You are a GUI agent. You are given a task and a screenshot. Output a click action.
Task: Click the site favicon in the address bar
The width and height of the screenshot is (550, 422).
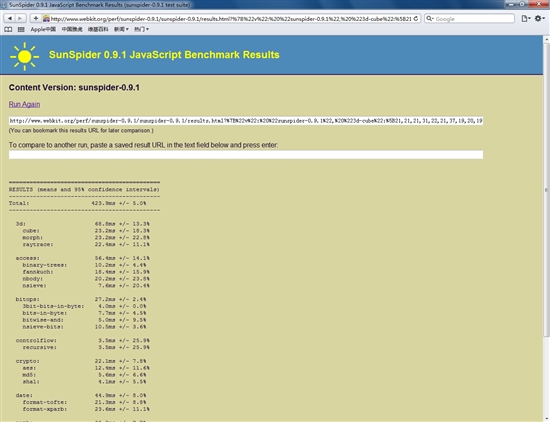pos(46,19)
